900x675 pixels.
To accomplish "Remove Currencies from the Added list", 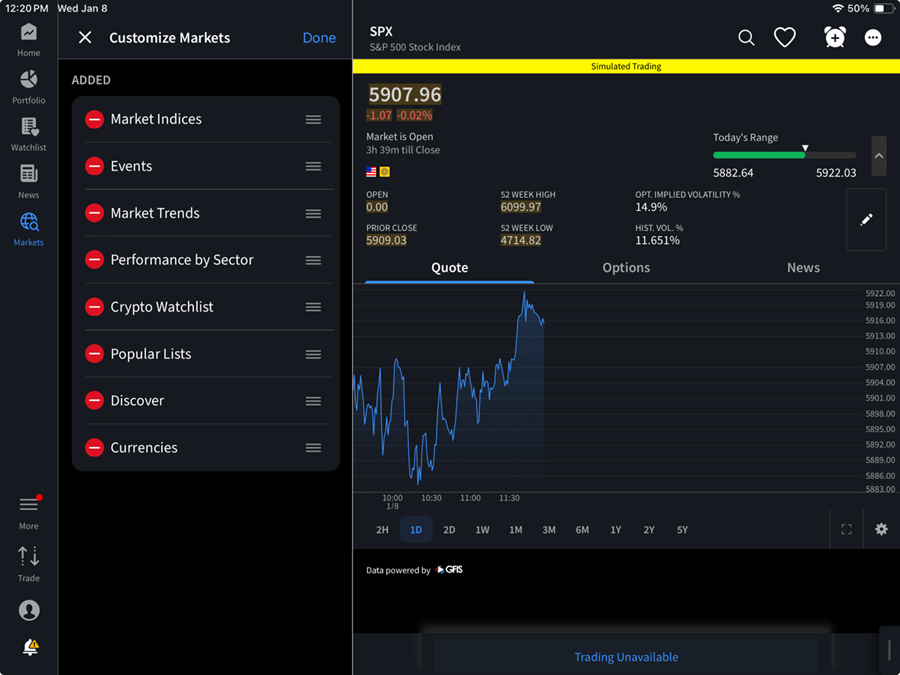I will pyautogui.click(x=94, y=447).
